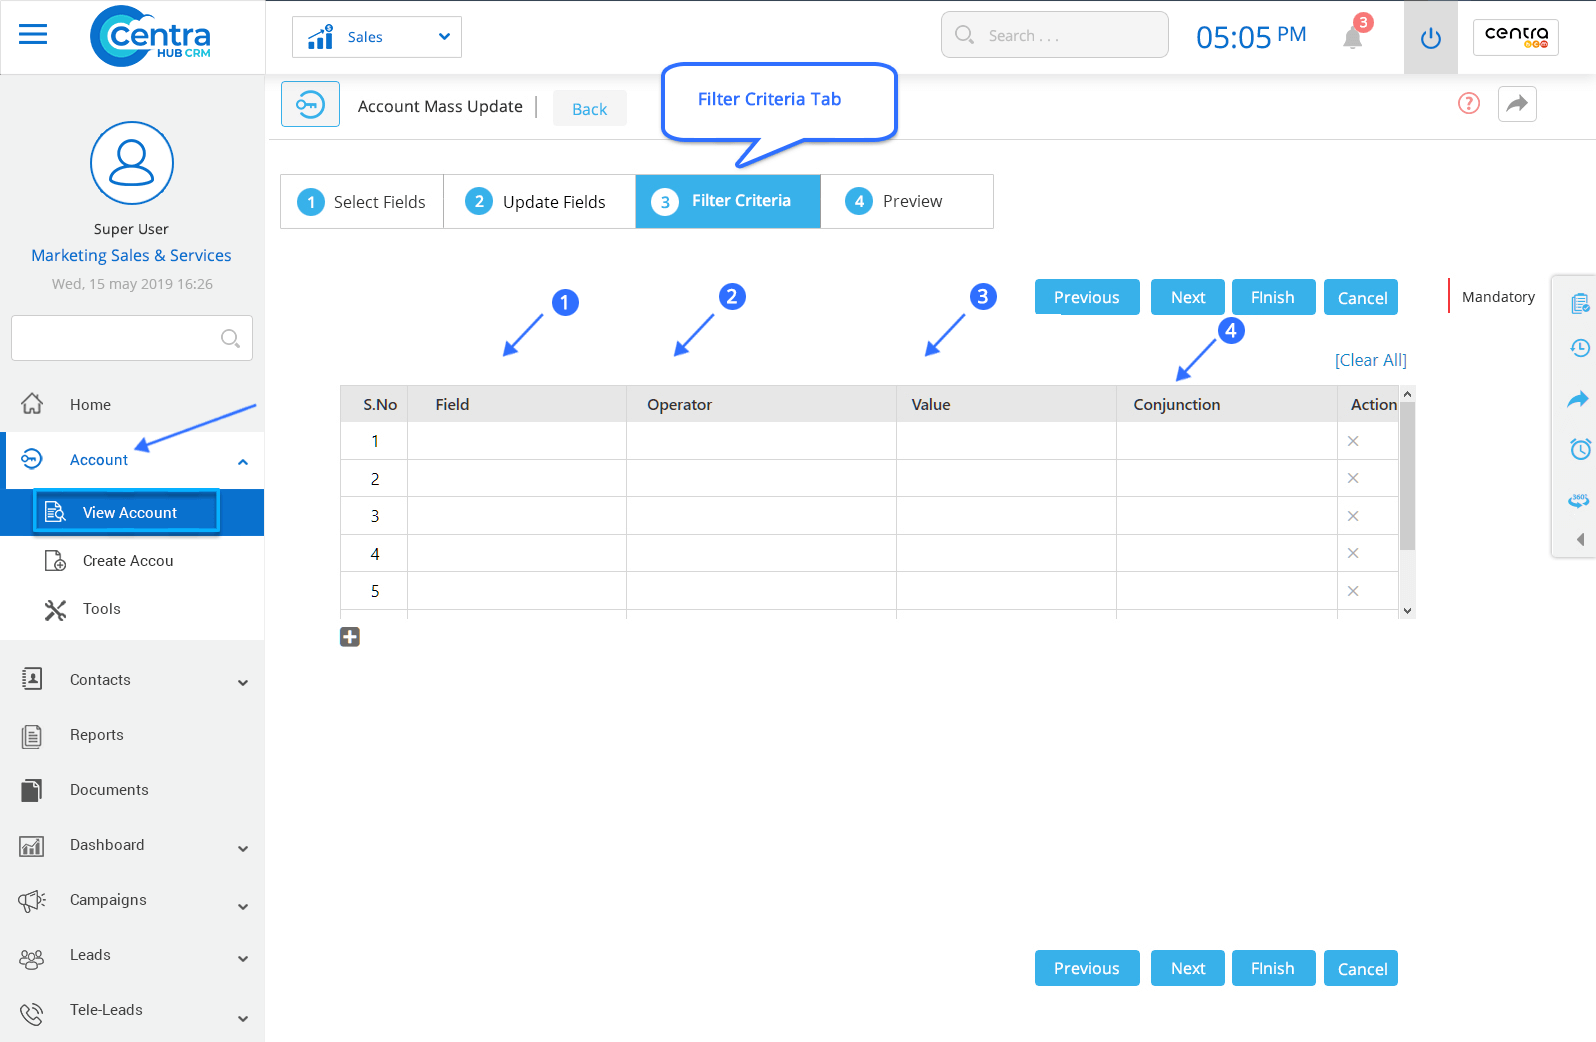
Task: Click the bottom Finish button
Action: [x=1273, y=968]
